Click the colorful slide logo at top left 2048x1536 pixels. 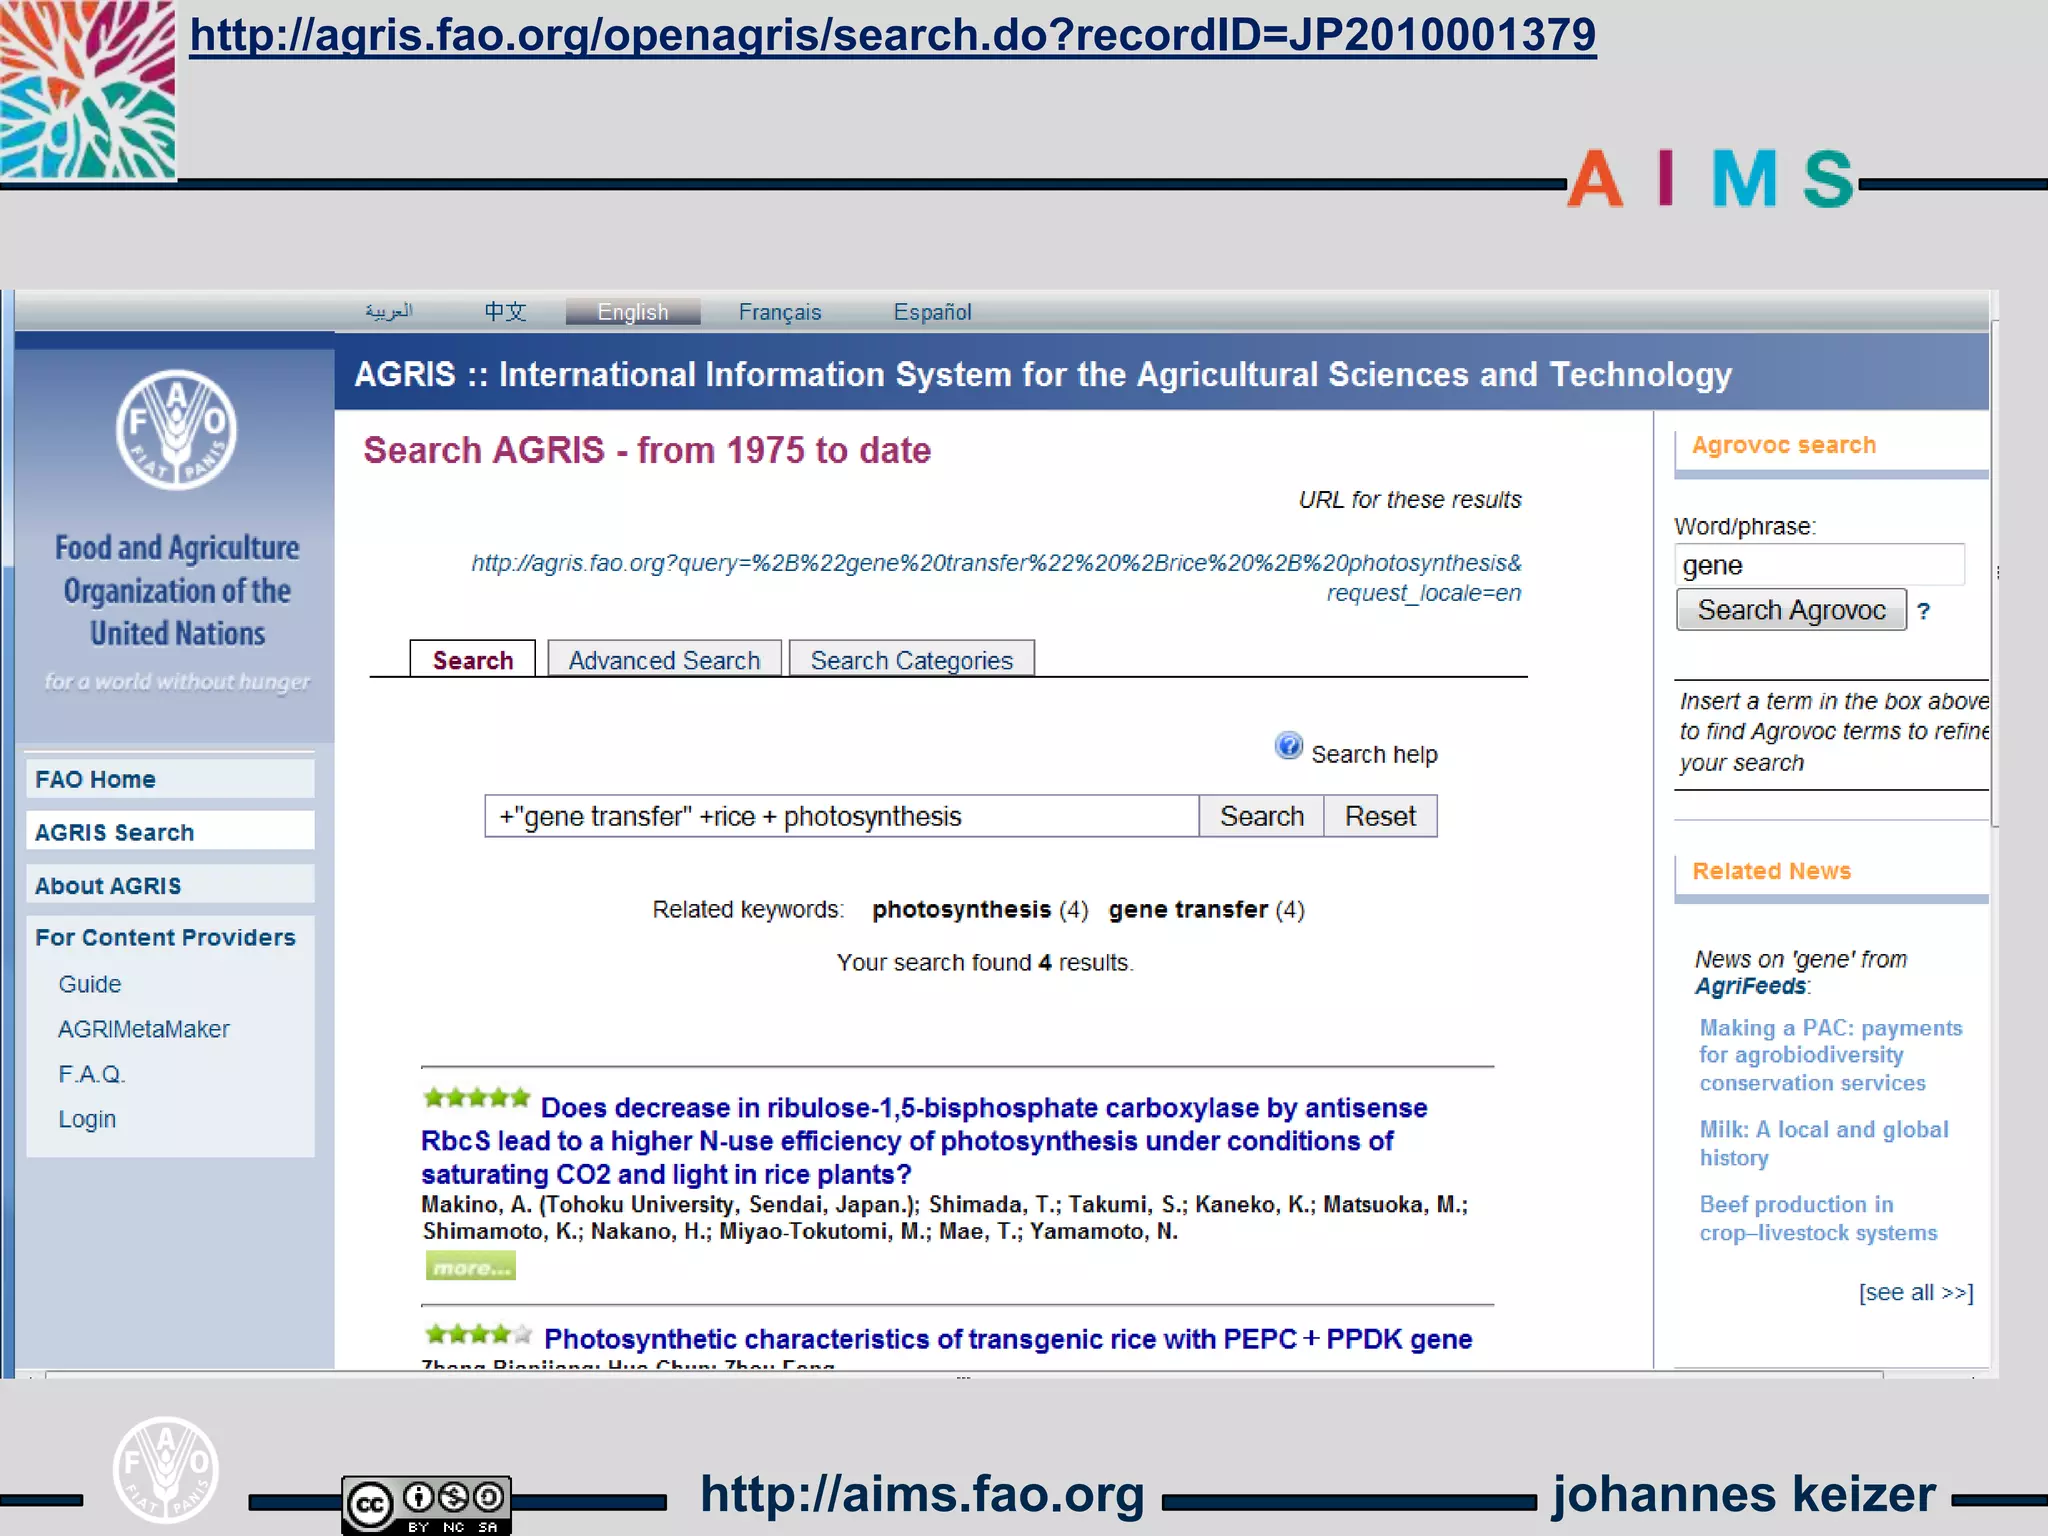[88, 89]
